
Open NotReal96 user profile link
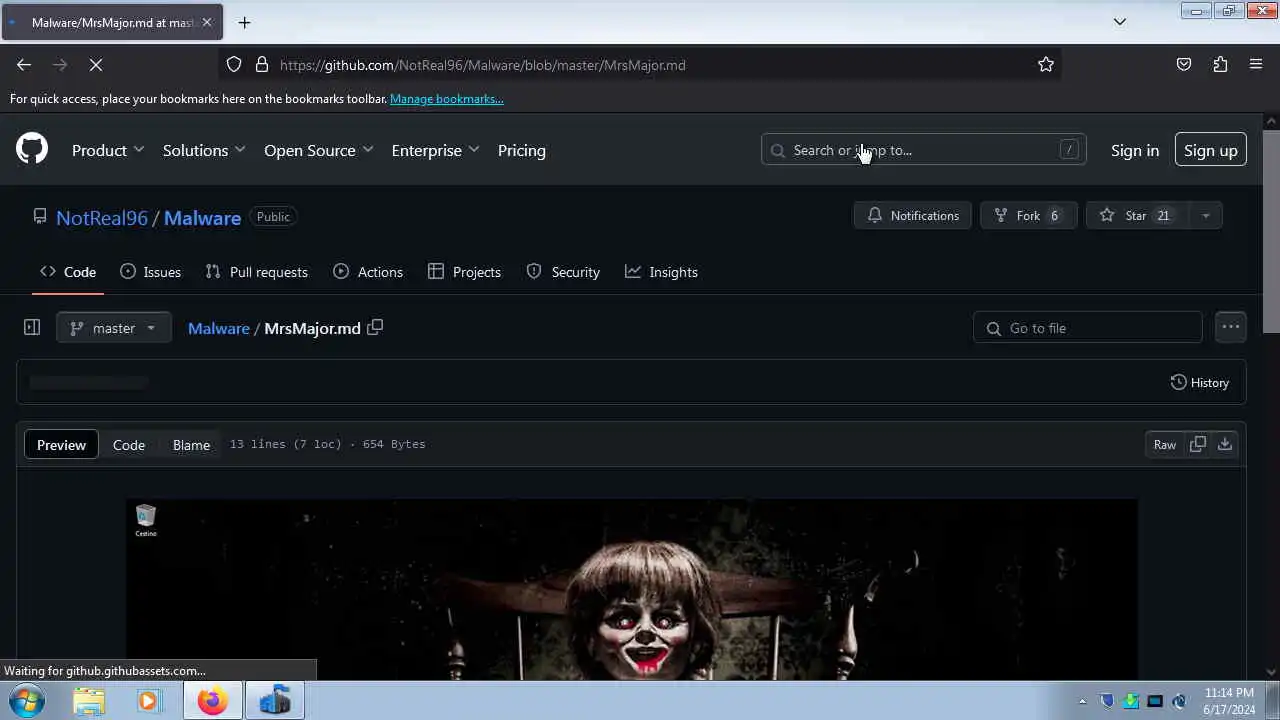(x=102, y=217)
